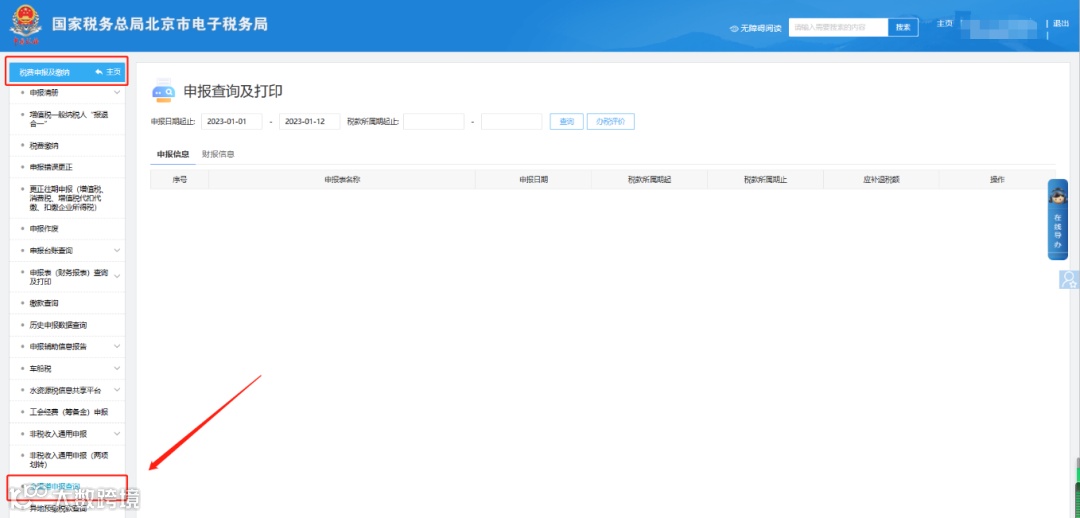
Task: Switch to the 财报信息 tab
Action: click(x=218, y=154)
